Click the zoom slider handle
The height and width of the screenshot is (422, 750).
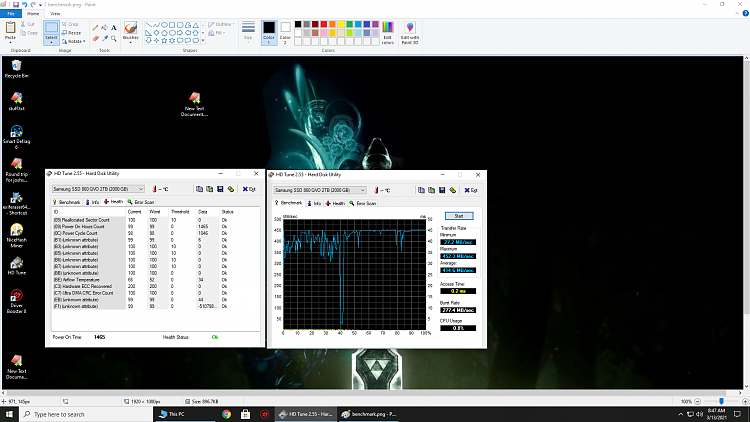[x=721, y=401]
